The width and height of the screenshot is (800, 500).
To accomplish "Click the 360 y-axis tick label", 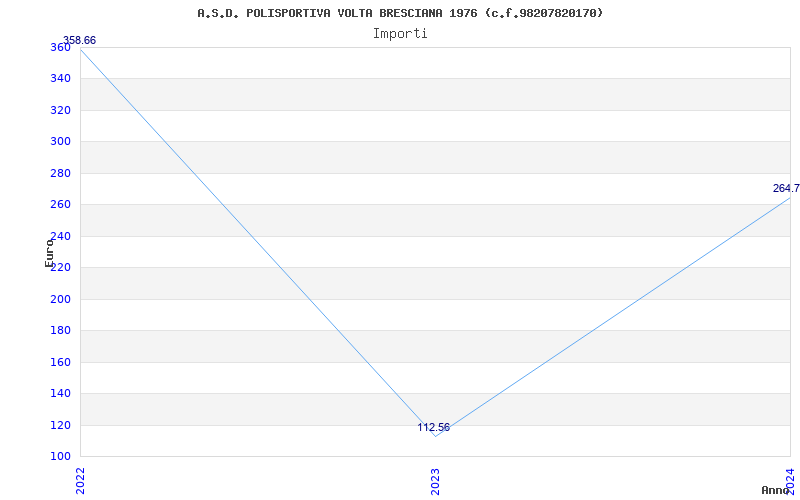I will (x=60, y=47).
